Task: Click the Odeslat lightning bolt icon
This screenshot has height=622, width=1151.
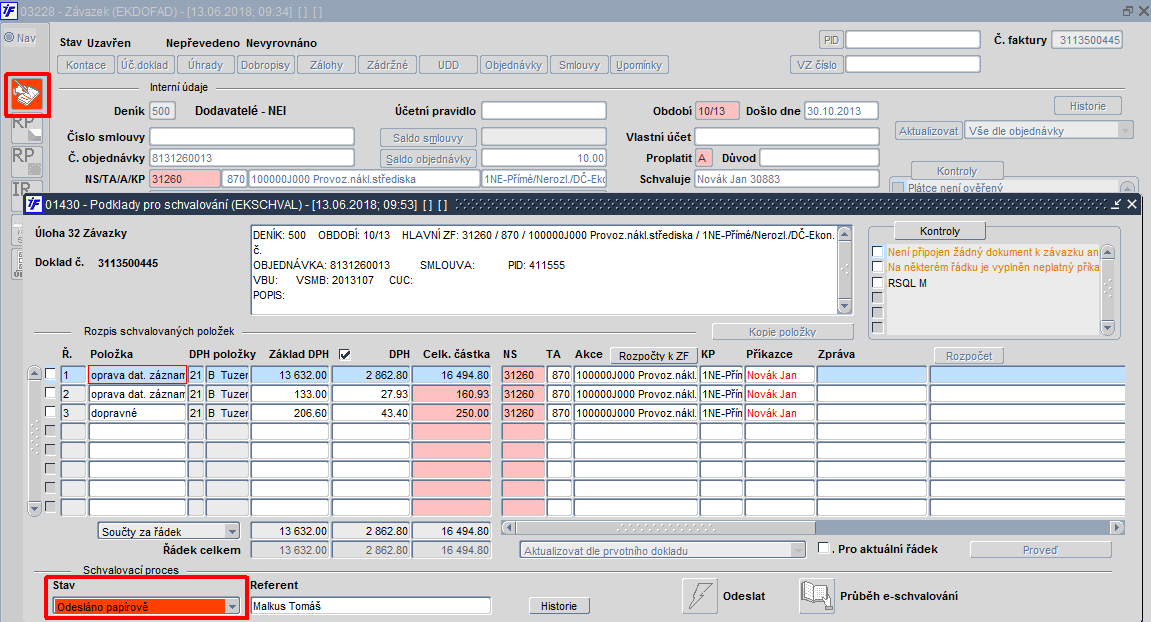Action: [699, 596]
